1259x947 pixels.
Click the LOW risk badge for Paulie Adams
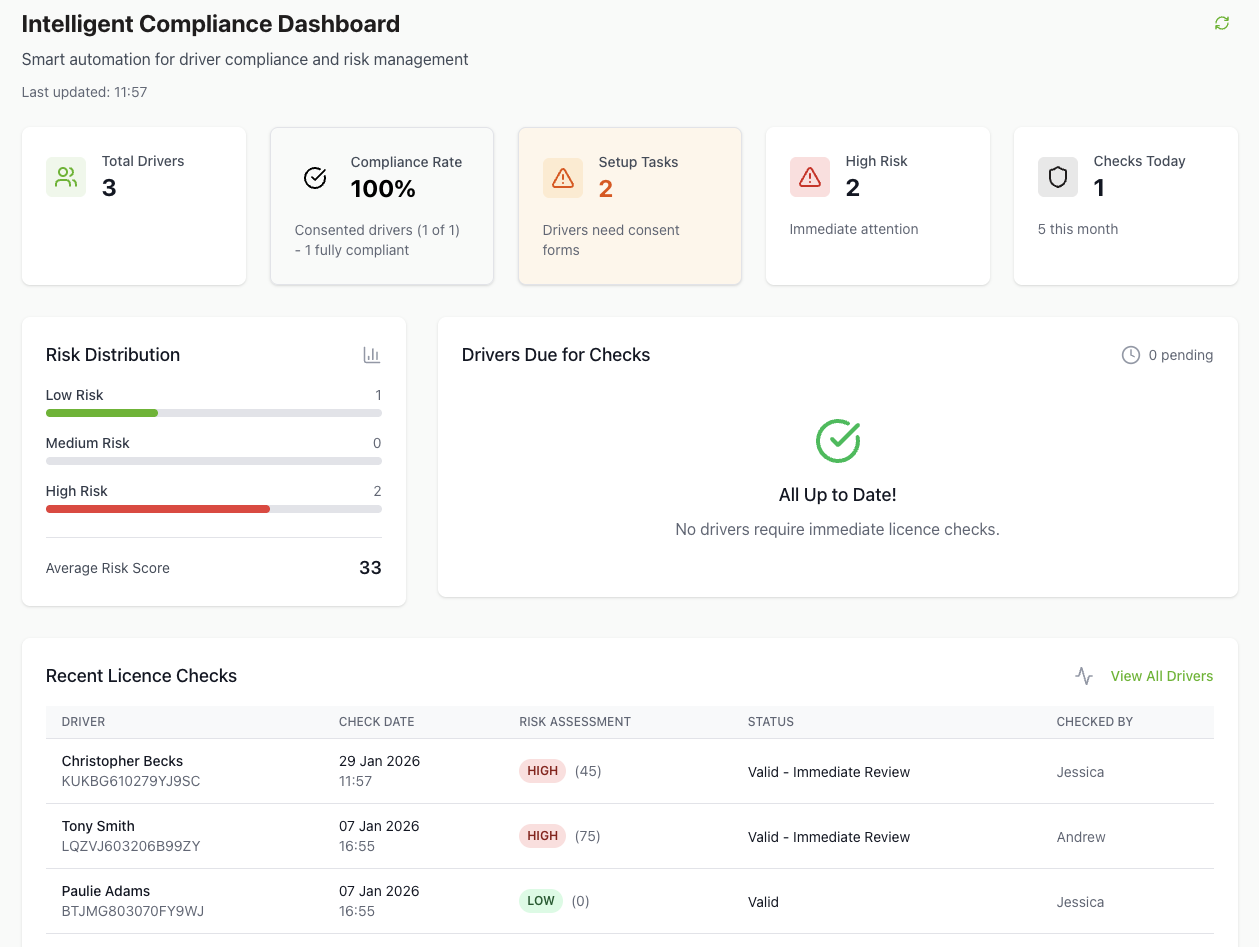point(540,900)
